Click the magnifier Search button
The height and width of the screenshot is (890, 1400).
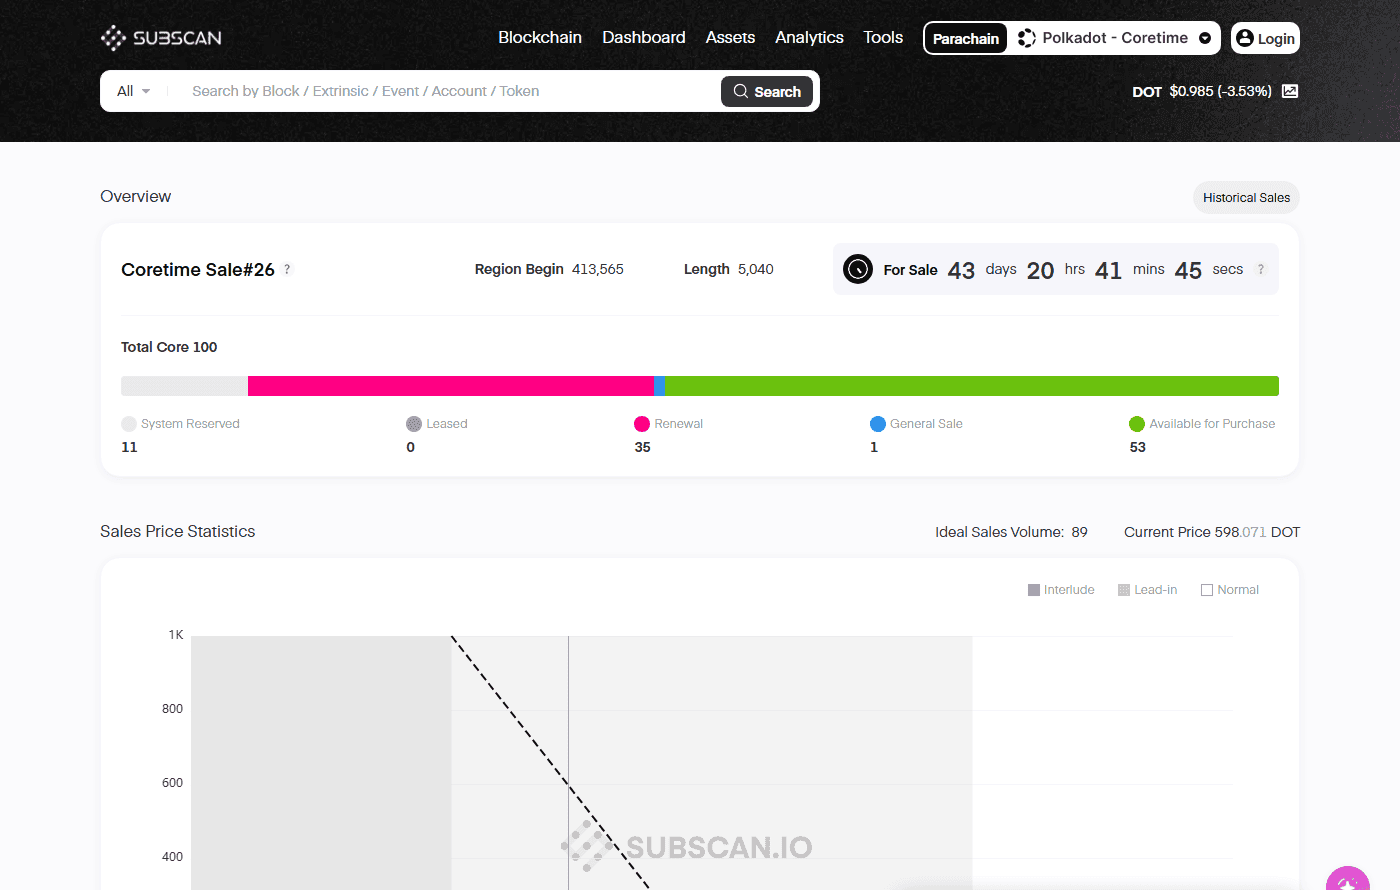pyautogui.click(x=767, y=91)
